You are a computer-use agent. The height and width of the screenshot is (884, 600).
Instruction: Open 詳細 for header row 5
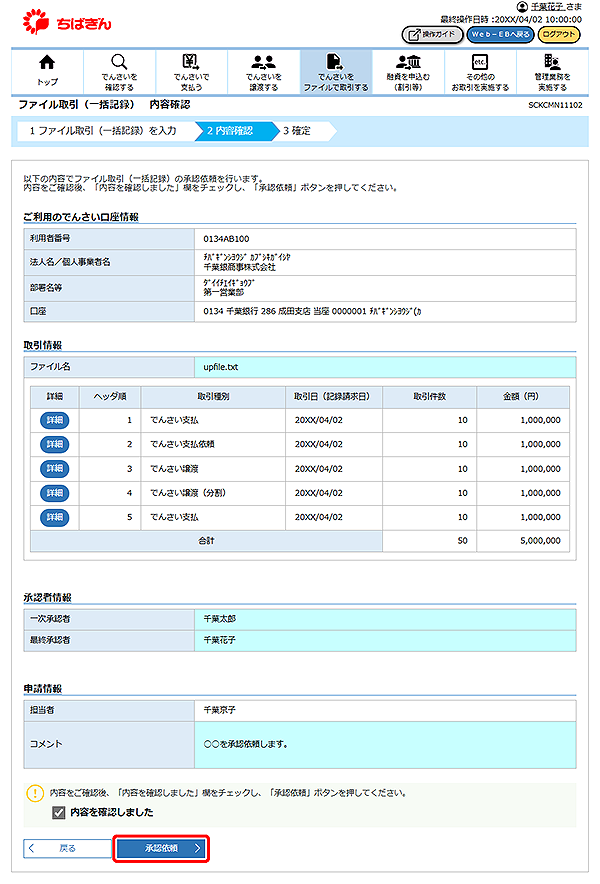coord(55,517)
